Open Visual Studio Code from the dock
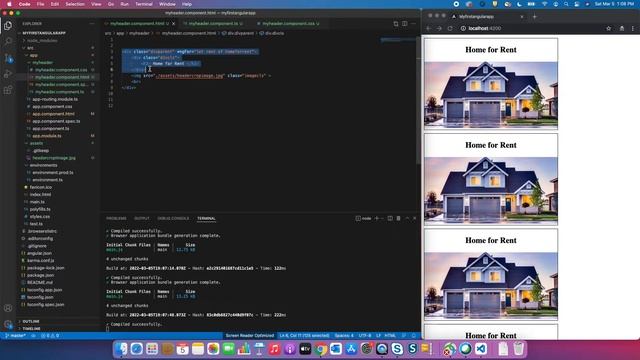The height and width of the screenshot is (360, 640). [481, 349]
